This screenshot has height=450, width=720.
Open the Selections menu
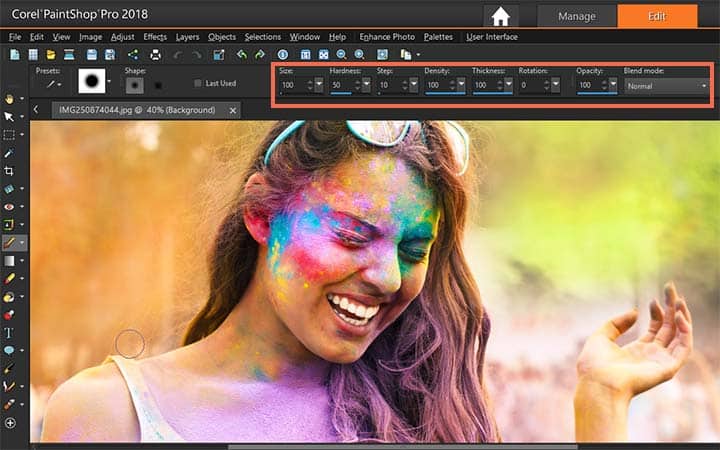tap(263, 37)
